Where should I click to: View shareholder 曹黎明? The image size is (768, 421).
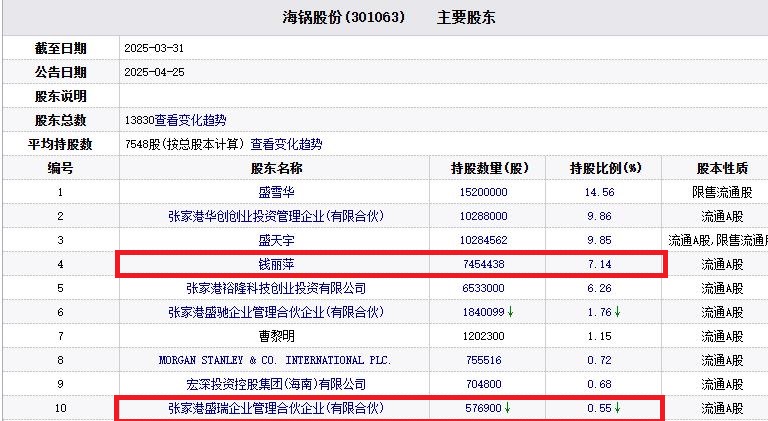click(x=276, y=336)
